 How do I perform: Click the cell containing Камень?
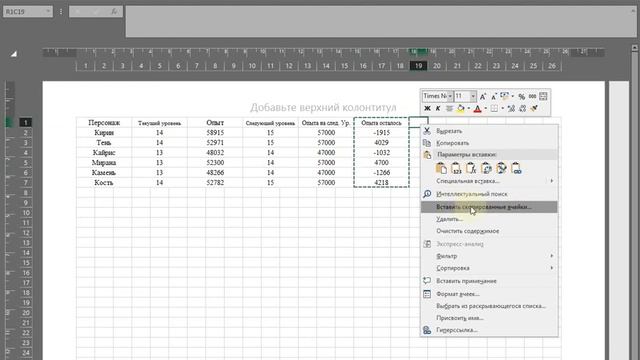[104, 173]
